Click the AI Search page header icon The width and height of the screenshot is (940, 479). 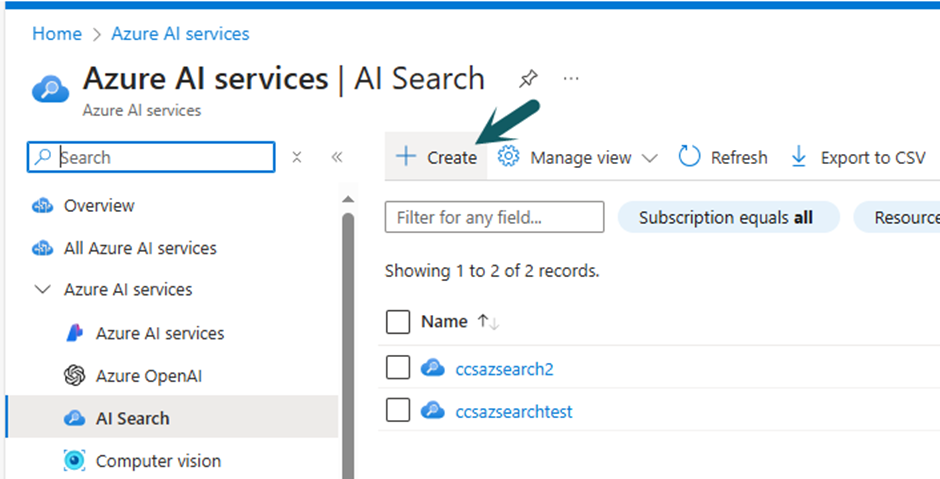50,89
